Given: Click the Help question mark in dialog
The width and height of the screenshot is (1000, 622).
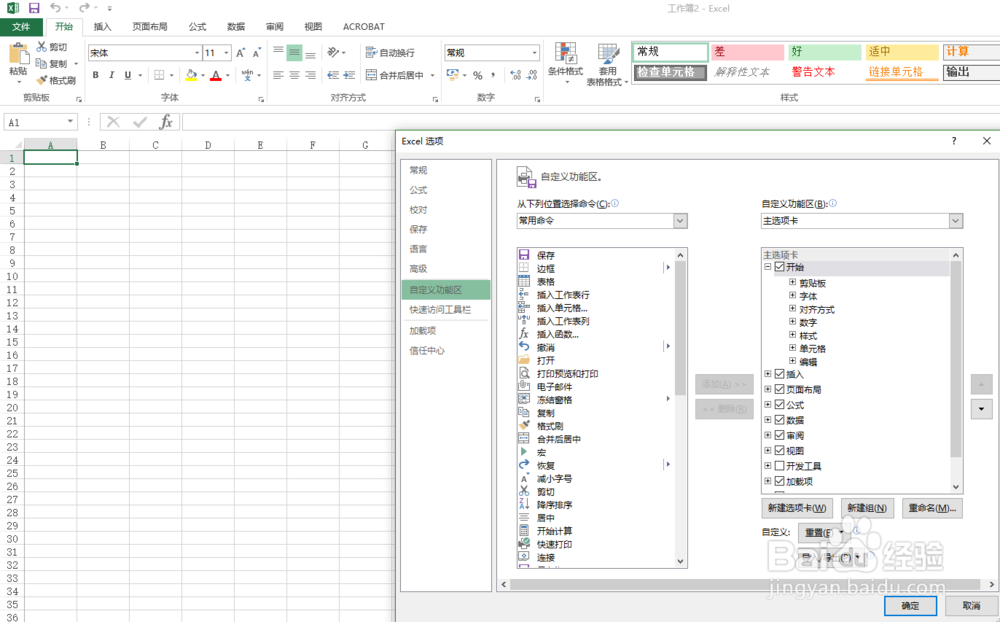Looking at the screenshot, I should [x=954, y=141].
